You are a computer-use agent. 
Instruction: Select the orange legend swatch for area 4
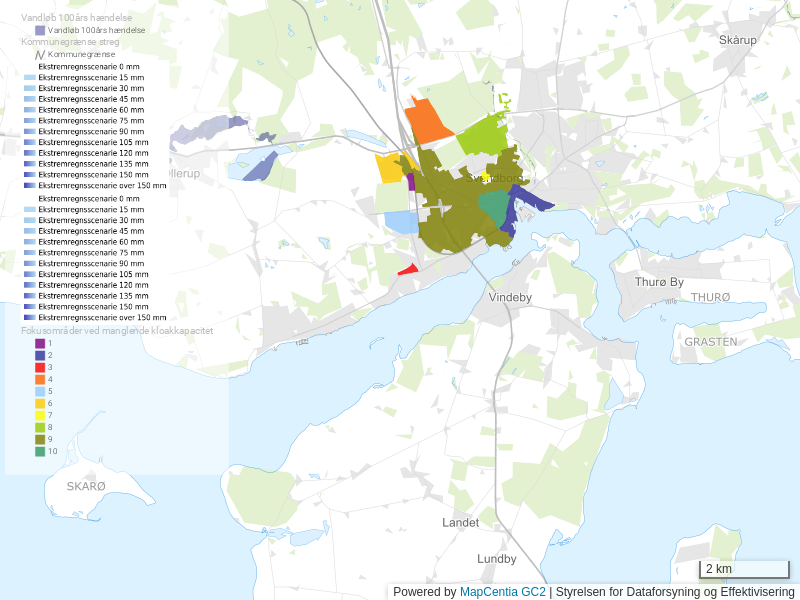click(40, 379)
